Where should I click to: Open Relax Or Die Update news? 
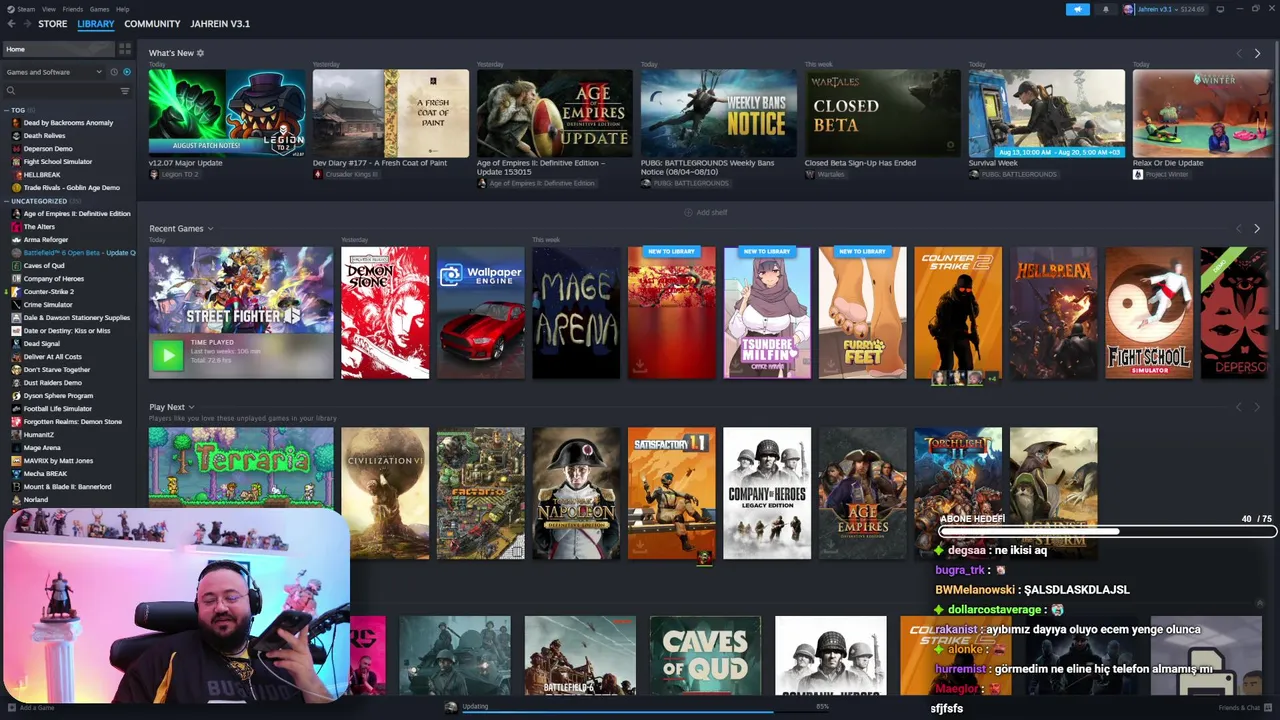pos(1203,113)
